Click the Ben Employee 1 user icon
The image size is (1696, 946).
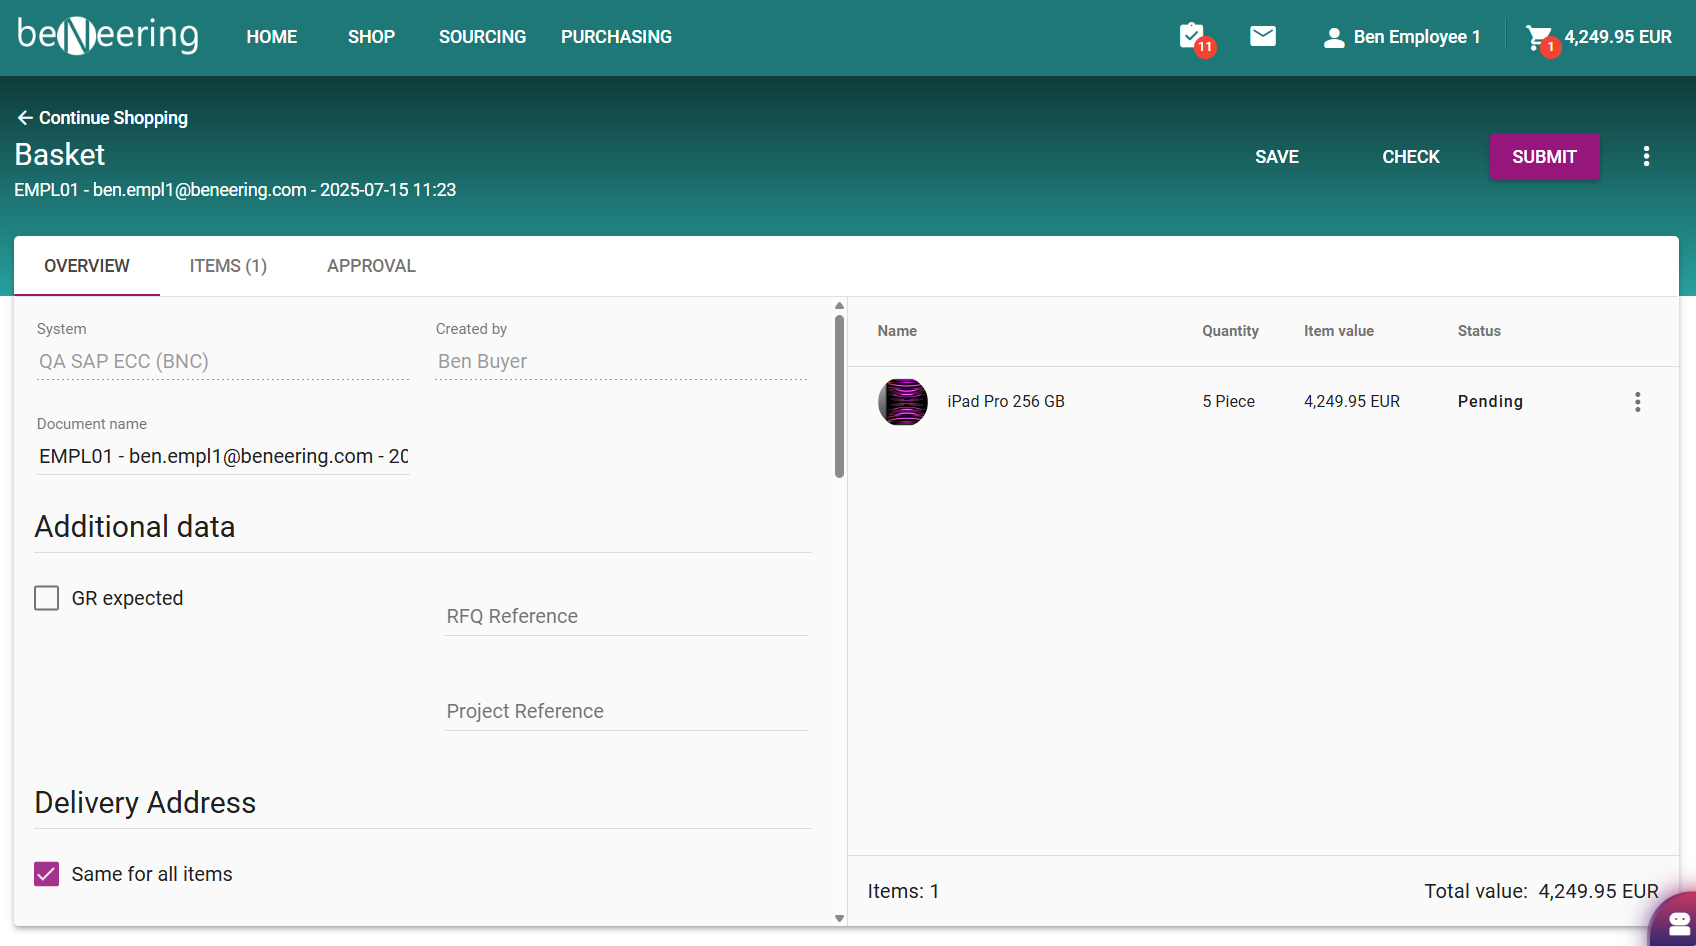[1333, 38]
